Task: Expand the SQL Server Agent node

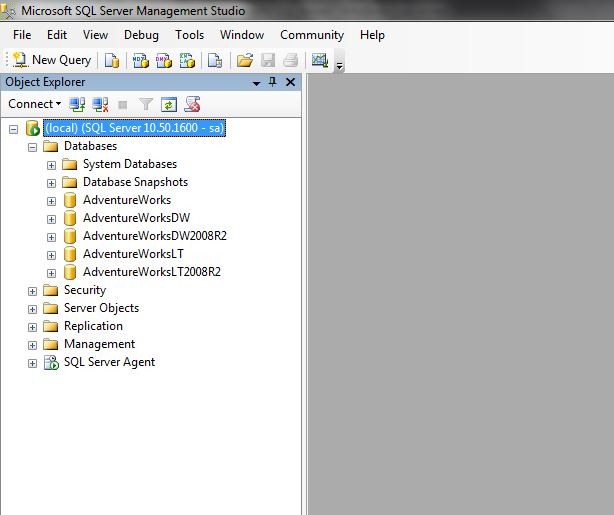Action: point(33,363)
